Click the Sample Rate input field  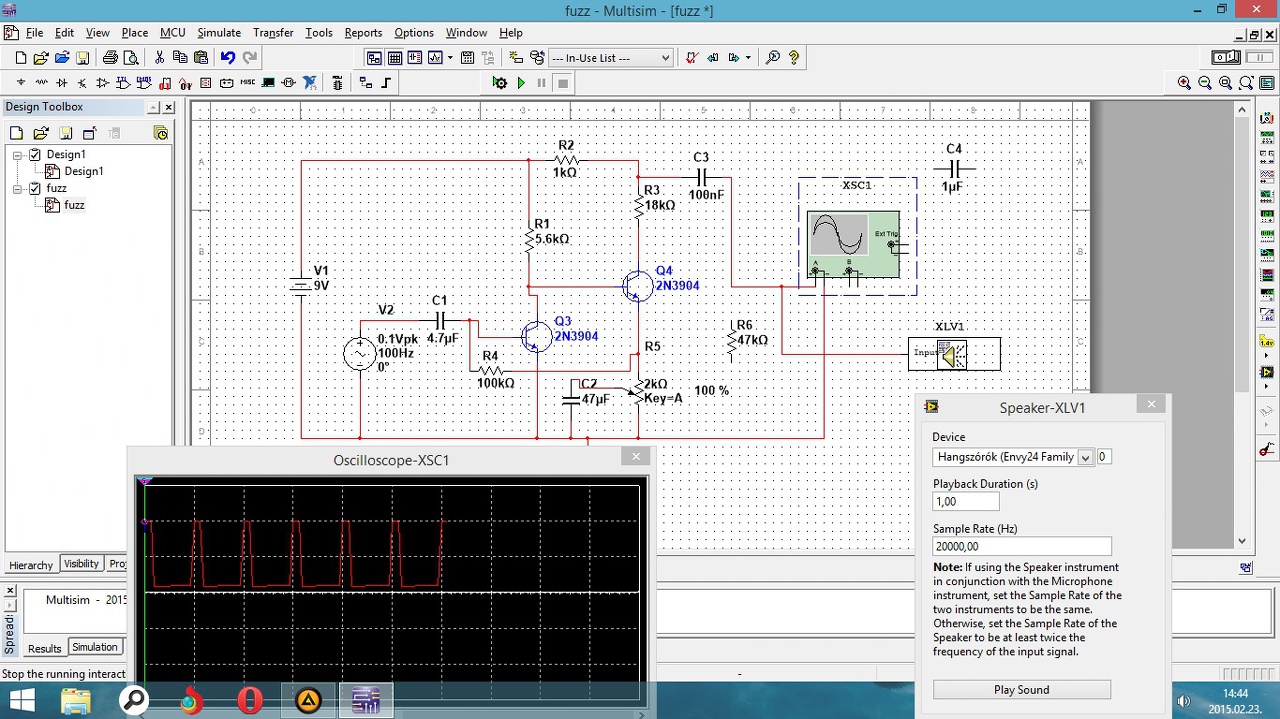click(1021, 547)
